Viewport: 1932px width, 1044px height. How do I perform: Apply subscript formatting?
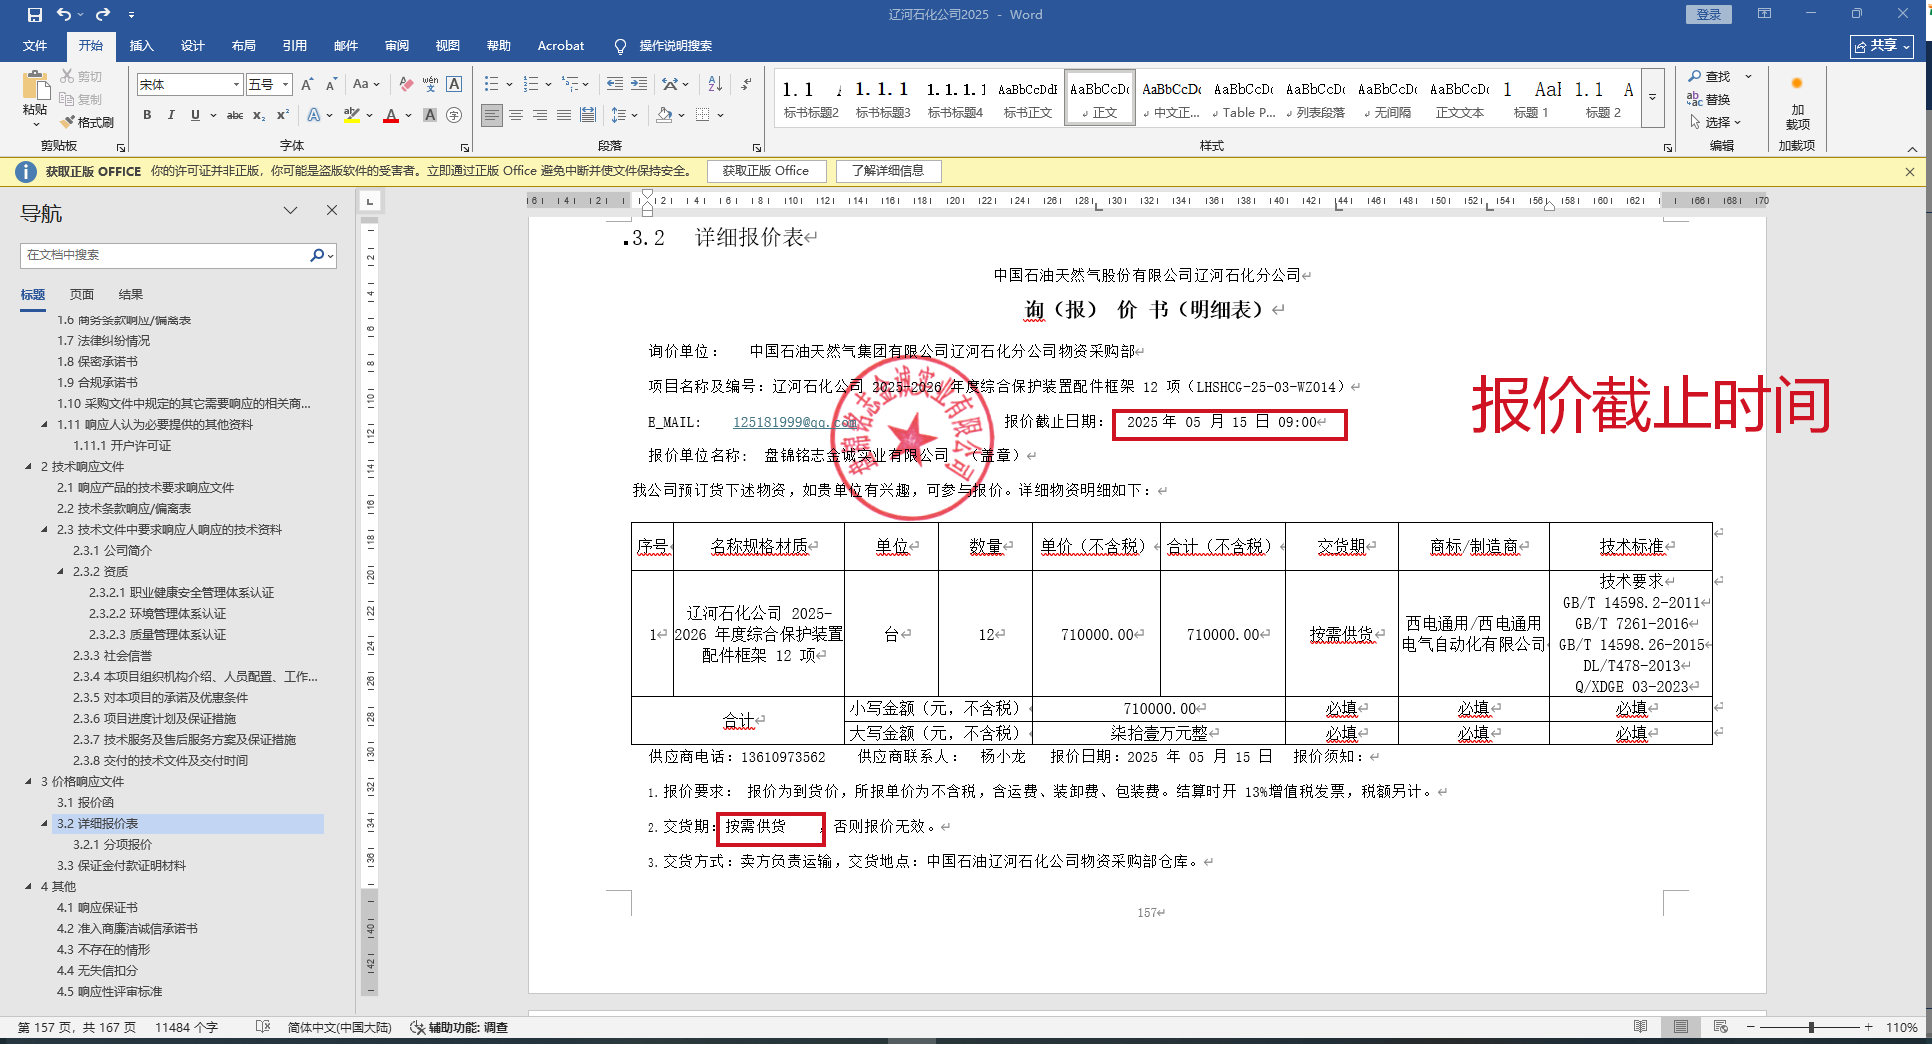tap(259, 115)
